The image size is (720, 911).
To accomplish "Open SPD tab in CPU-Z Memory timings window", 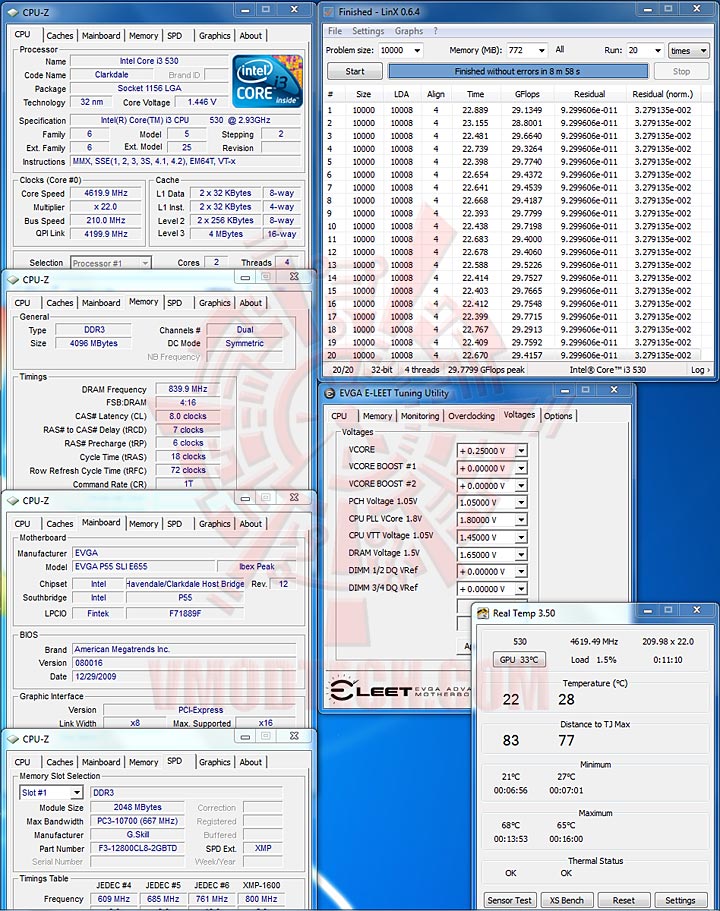I will (x=174, y=303).
